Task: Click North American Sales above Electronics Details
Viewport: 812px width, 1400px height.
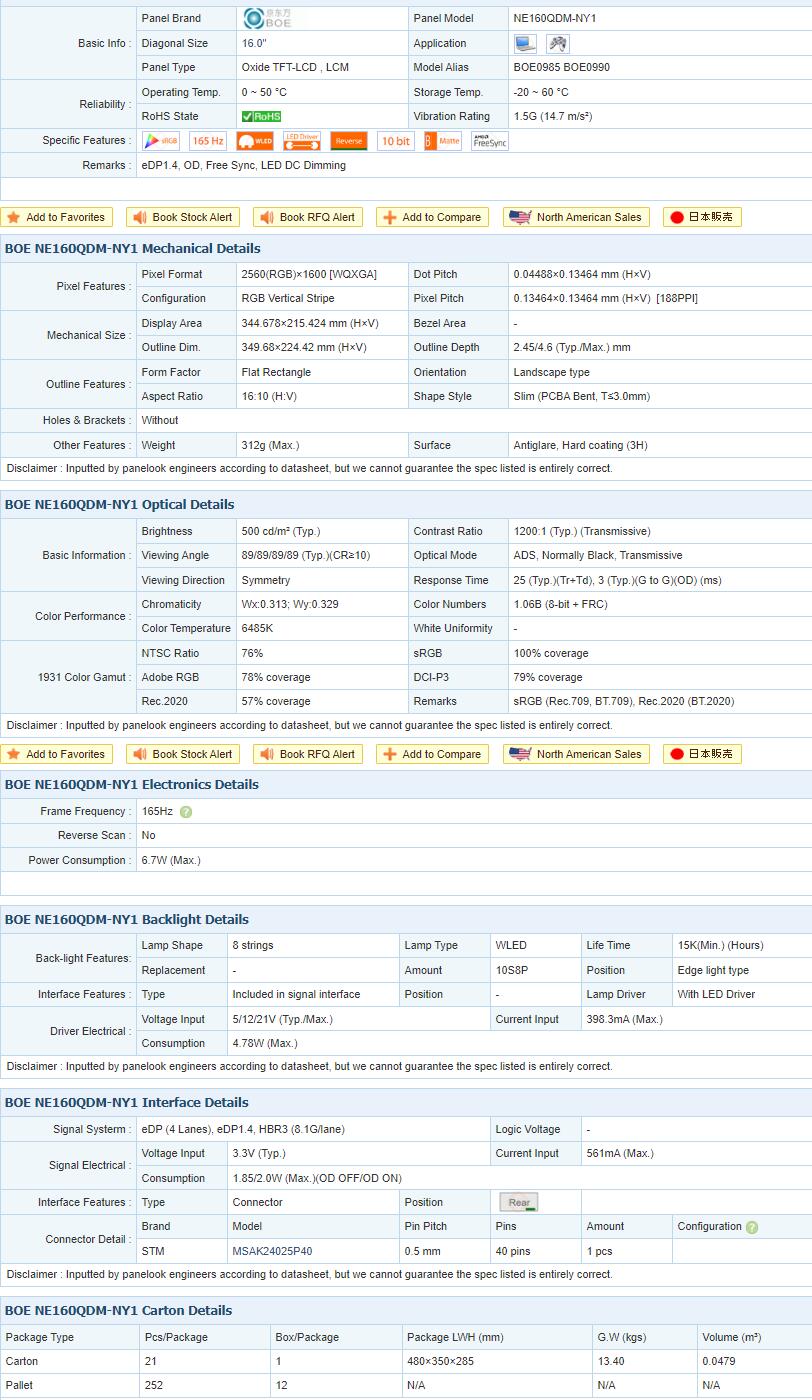Action: 576,754
